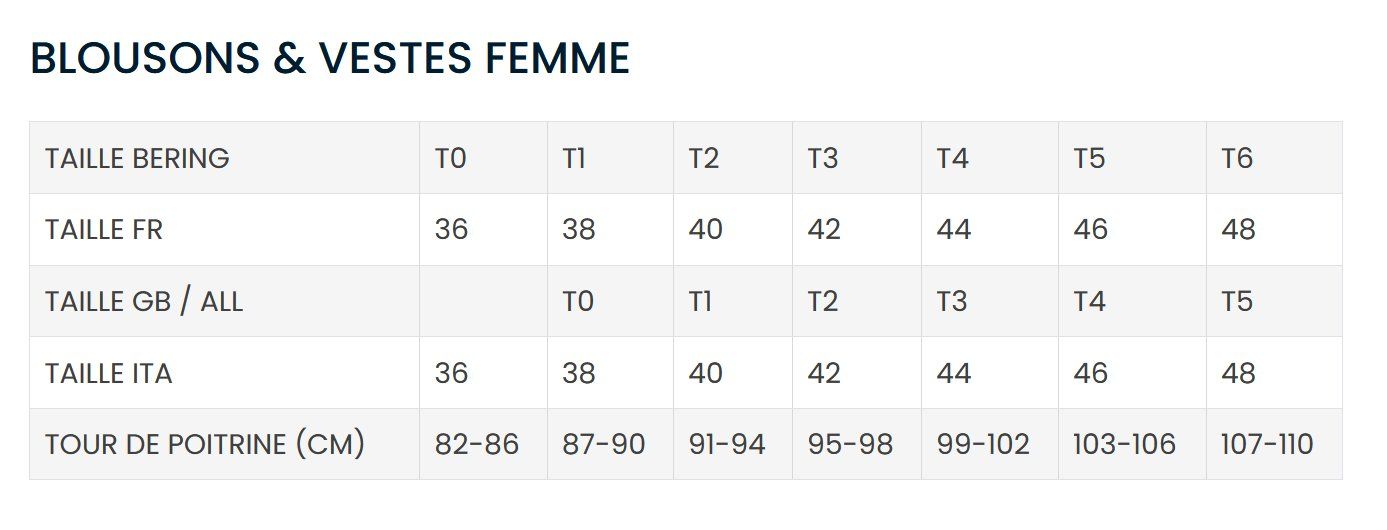Select the TAILLE BERING row label
This screenshot has width=1387, height=530.
[x=137, y=158]
